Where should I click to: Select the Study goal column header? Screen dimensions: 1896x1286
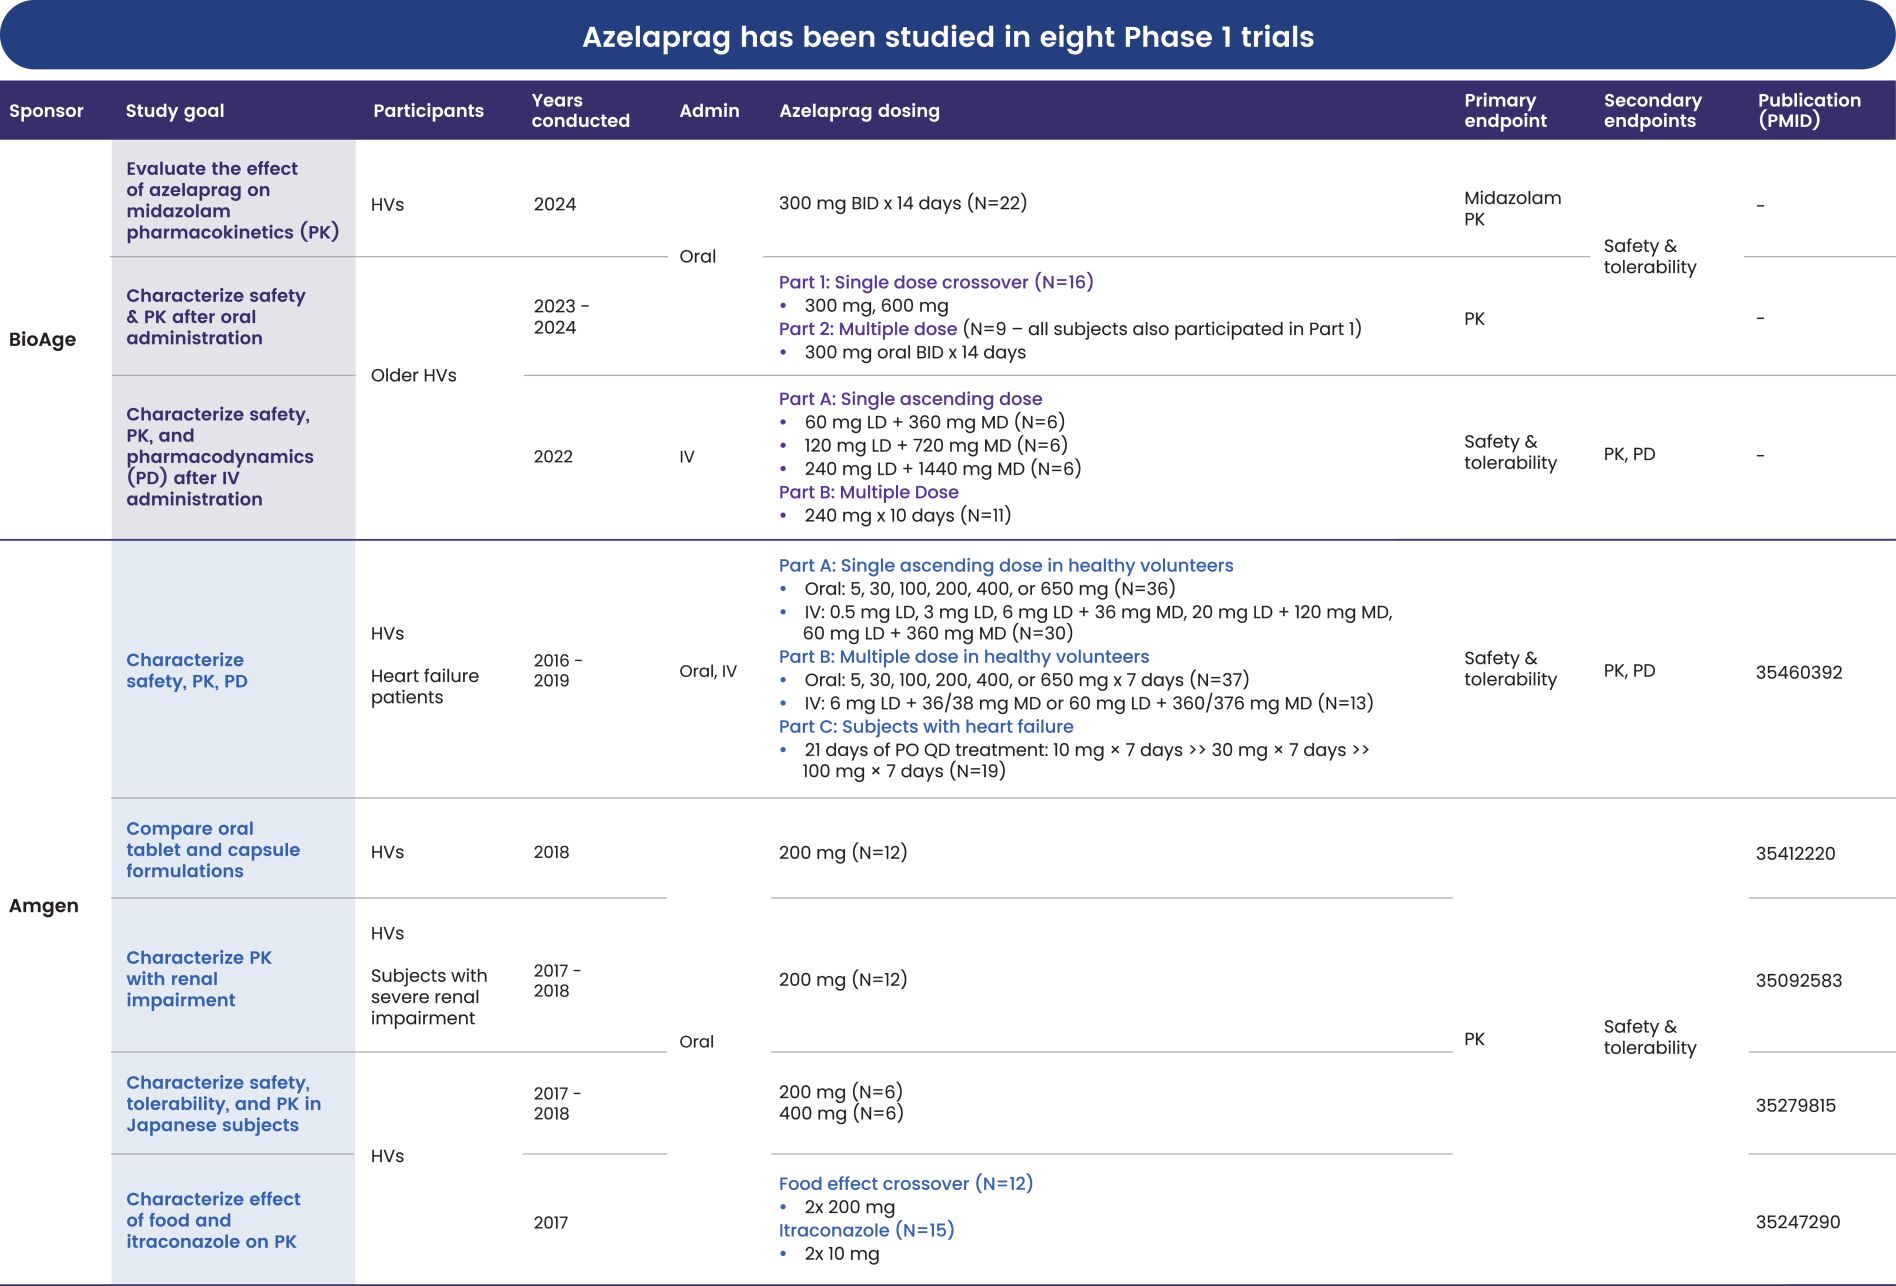point(175,111)
